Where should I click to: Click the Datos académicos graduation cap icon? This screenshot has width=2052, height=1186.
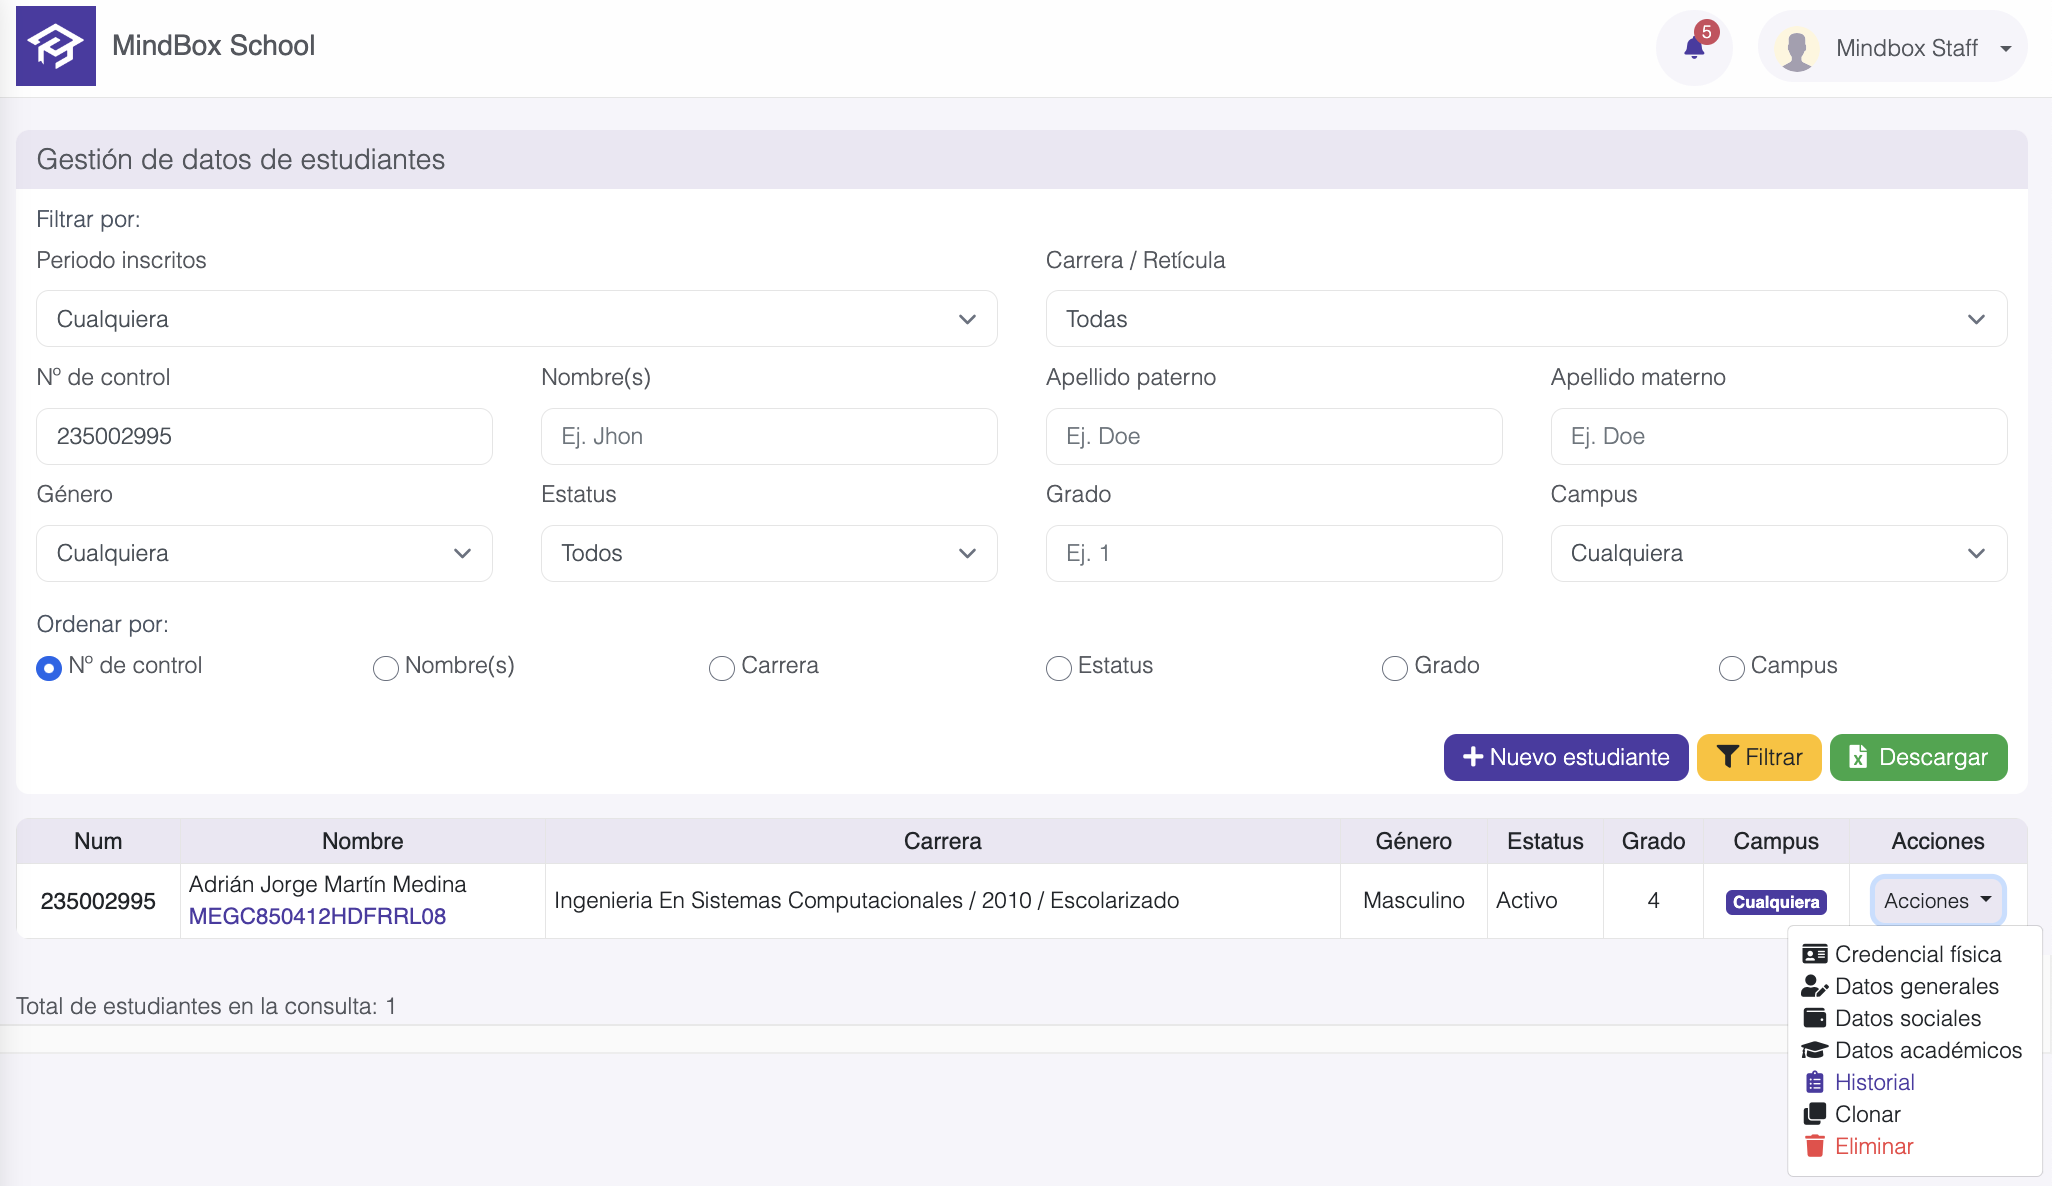point(1814,1050)
